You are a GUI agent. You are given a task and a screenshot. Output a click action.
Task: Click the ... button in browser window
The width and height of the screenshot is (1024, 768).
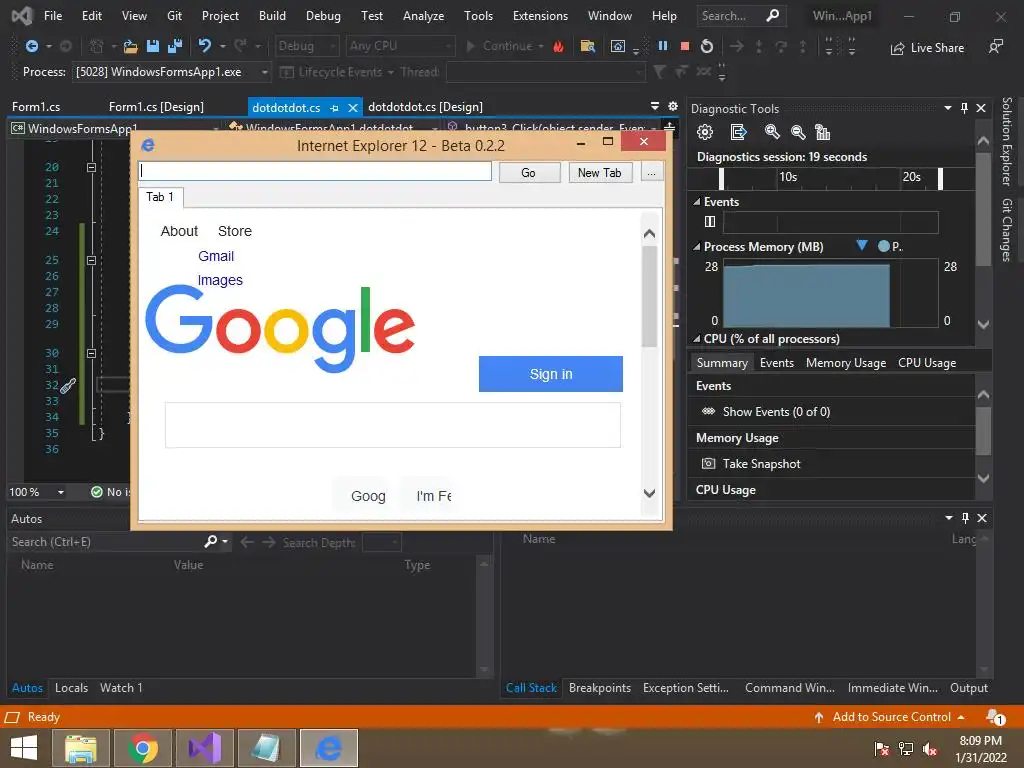(652, 172)
